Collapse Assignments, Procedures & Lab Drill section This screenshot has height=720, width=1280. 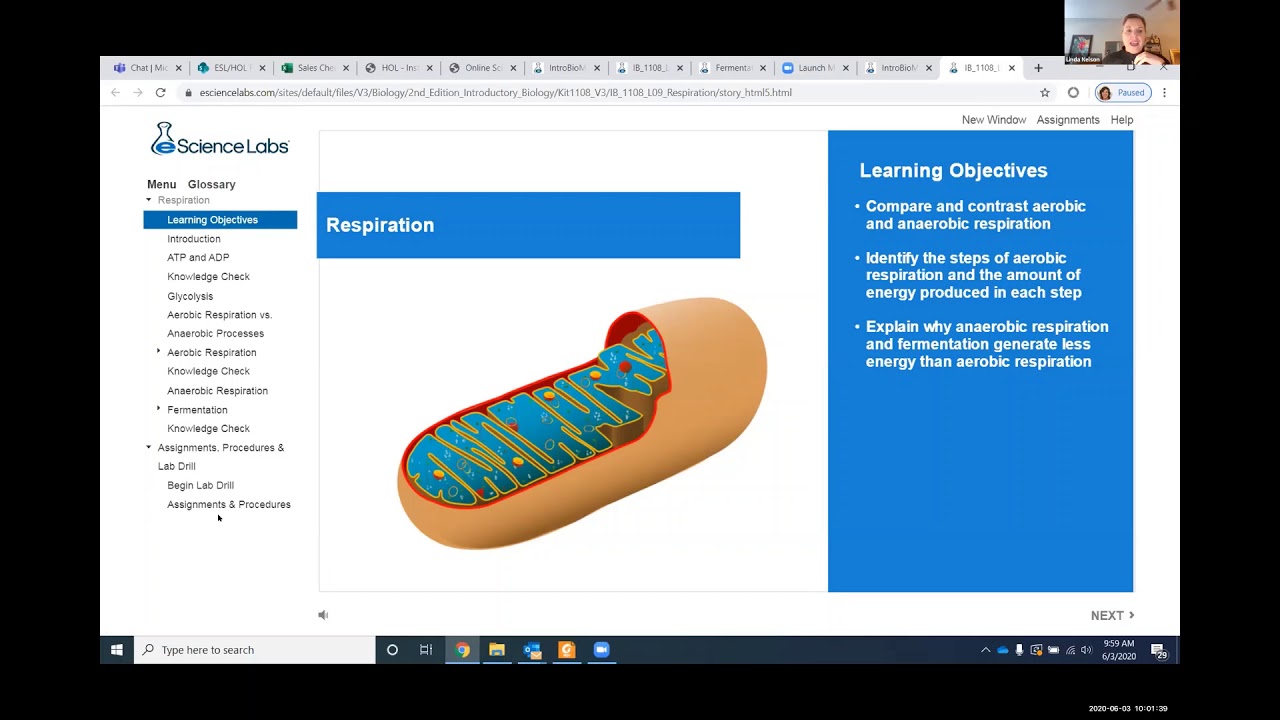click(x=149, y=447)
